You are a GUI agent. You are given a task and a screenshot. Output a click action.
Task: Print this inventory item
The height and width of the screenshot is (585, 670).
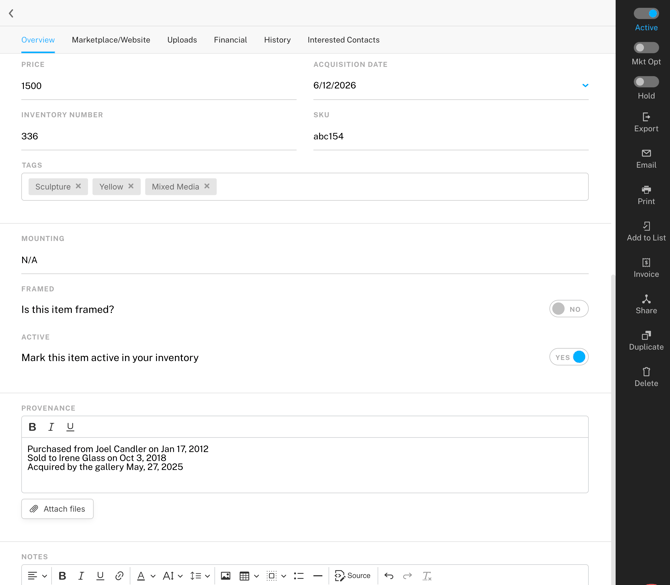[x=646, y=195]
